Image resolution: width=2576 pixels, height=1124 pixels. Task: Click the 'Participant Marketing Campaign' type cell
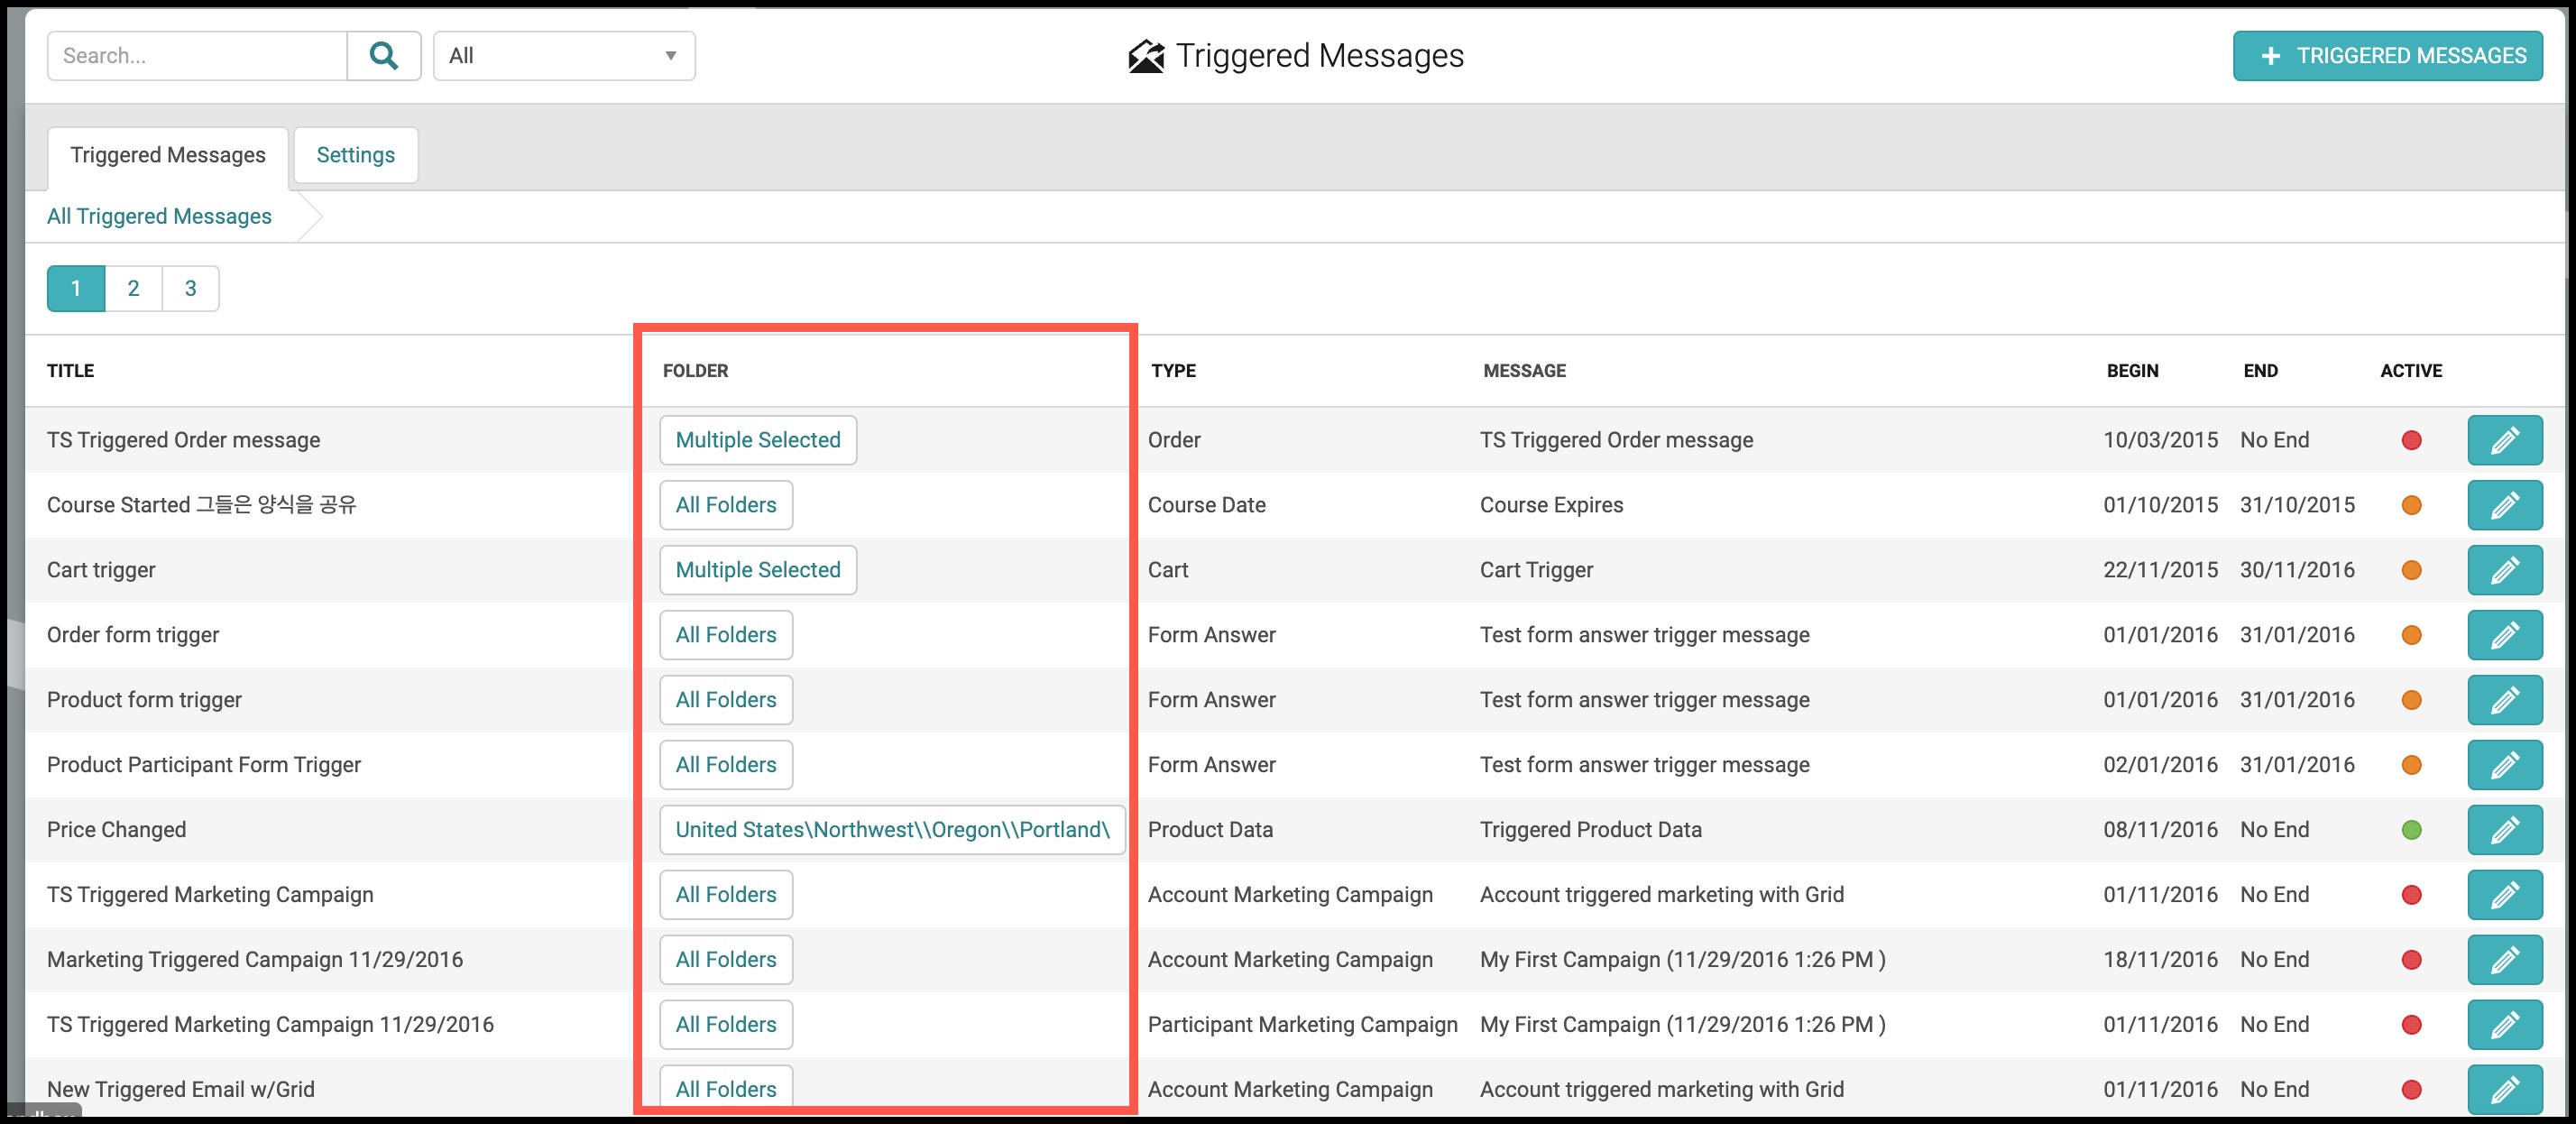tap(1302, 1025)
